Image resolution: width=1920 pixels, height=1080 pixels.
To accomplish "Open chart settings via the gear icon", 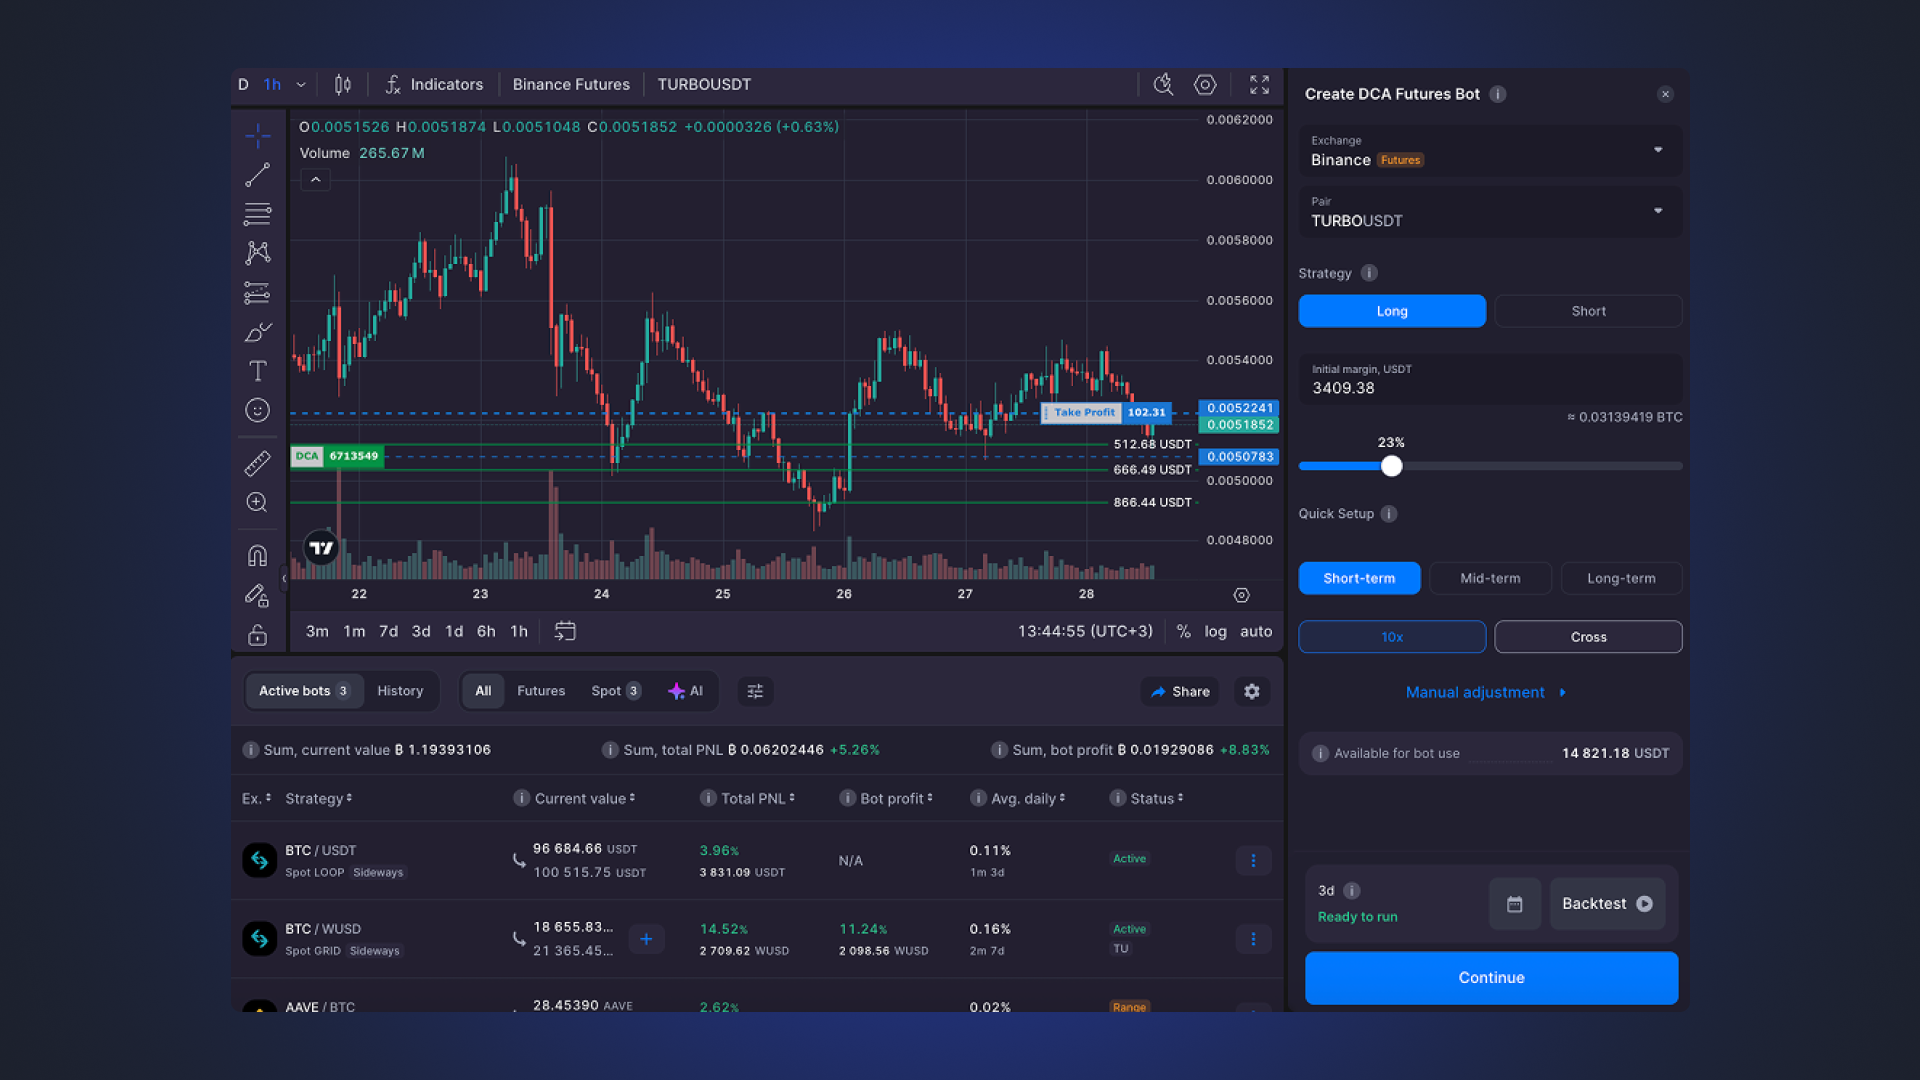I will coord(1204,85).
